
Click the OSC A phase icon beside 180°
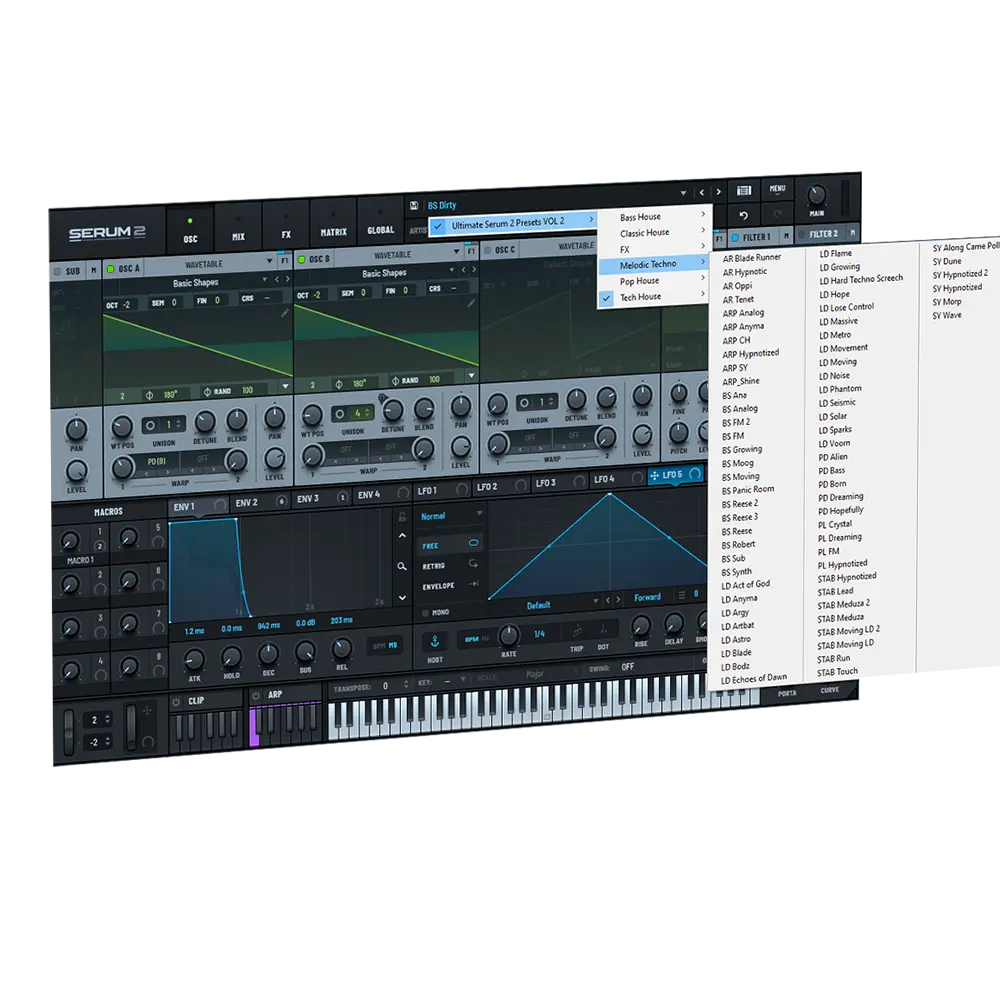tap(149, 395)
